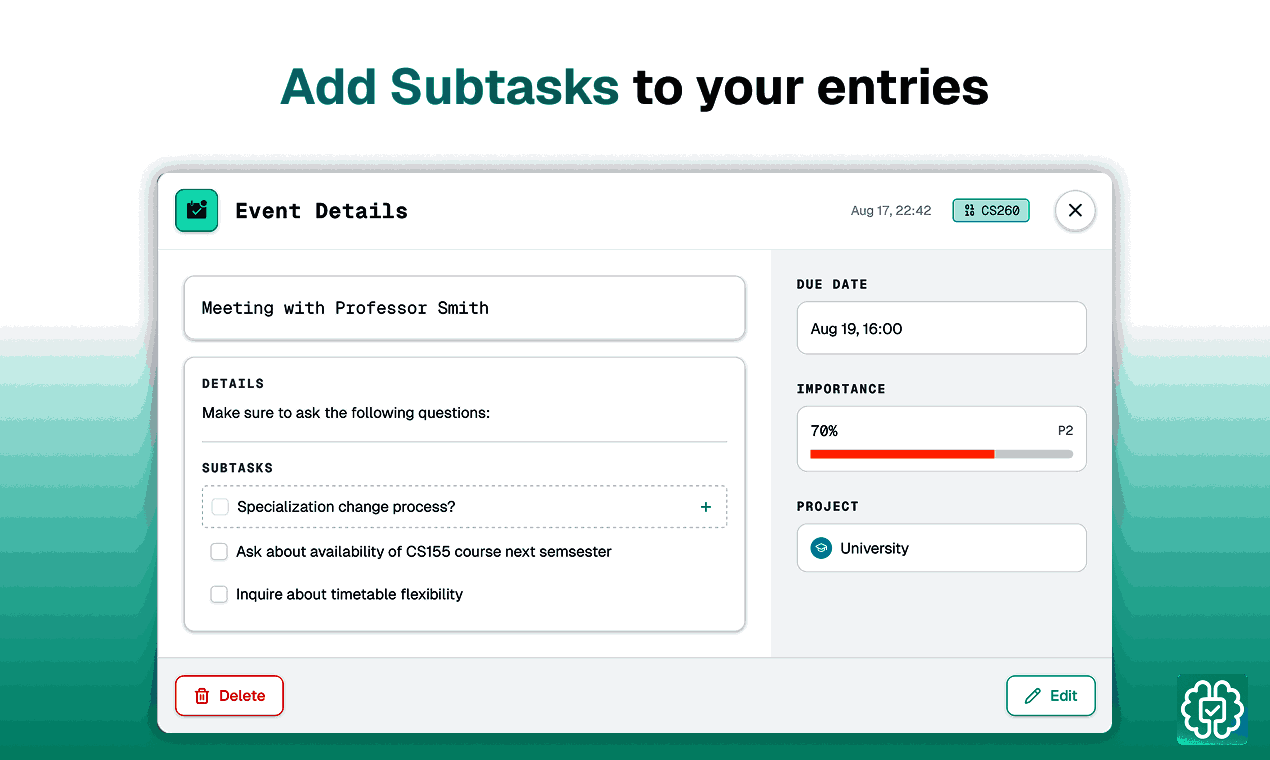The height and width of the screenshot is (760, 1270).
Task: Close the Event Details dialog
Action: (x=1075, y=211)
